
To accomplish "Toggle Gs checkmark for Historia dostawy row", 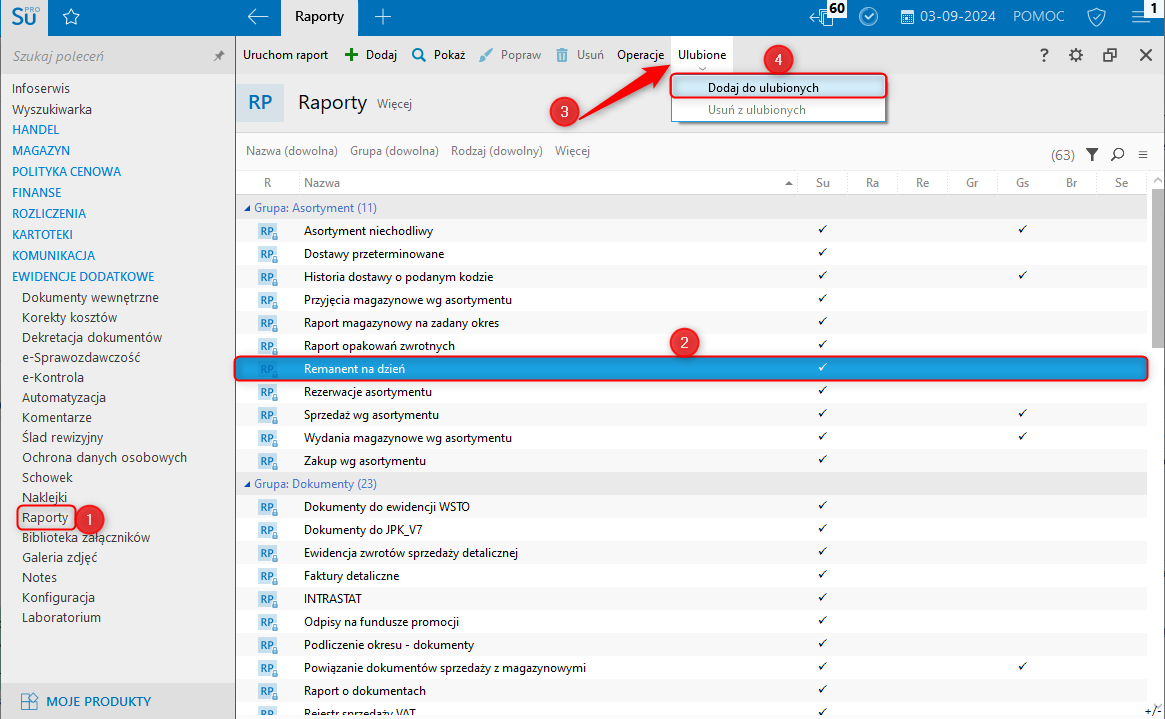I will (x=1022, y=276).
